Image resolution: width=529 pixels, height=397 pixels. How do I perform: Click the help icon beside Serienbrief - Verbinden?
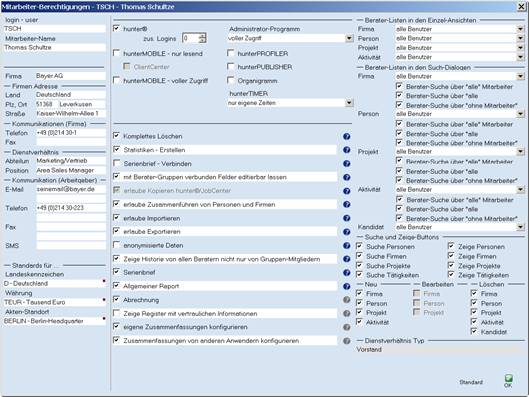click(346, 164)
